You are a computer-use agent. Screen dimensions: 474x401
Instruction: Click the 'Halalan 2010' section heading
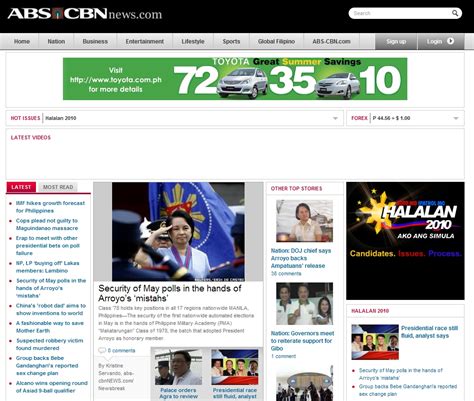[370, 311]
